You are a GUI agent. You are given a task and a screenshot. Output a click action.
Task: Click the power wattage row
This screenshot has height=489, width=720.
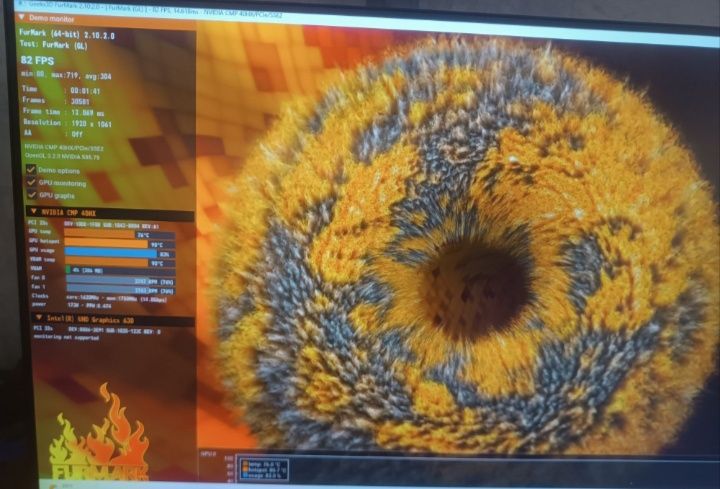tap(72, 304)
